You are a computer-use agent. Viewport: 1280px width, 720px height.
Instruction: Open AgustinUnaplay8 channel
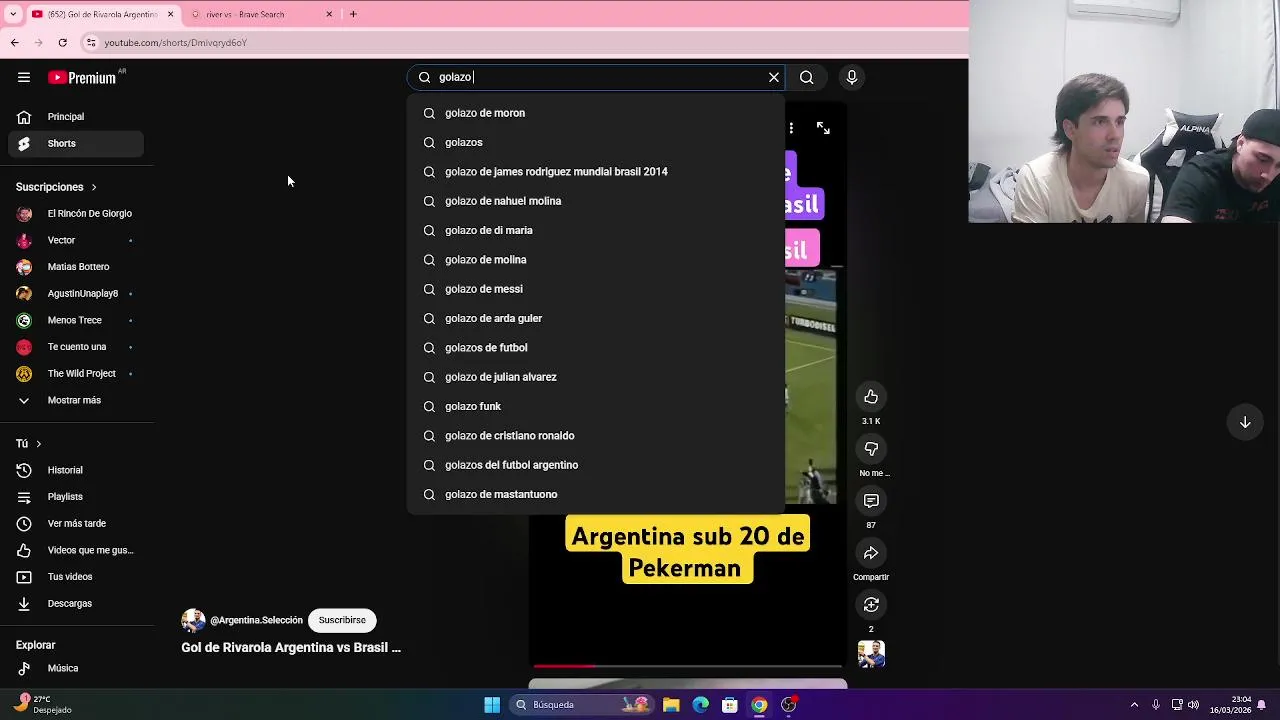(x=76, y=294)
